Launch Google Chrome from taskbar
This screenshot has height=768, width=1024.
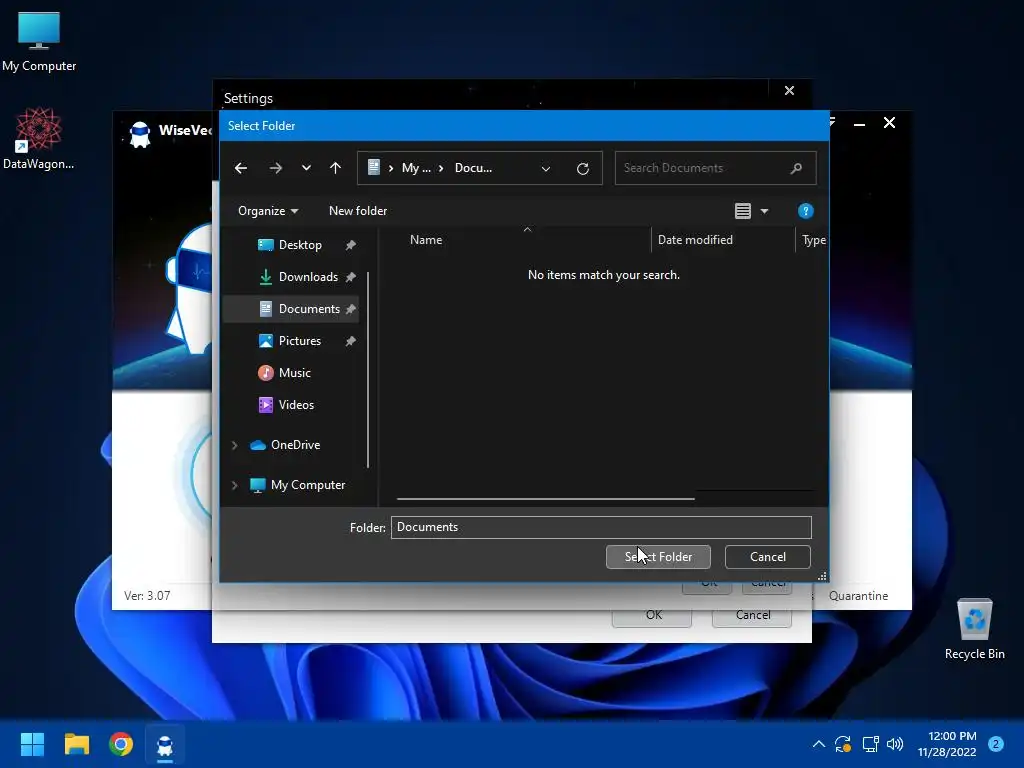(x=121, y=744)
